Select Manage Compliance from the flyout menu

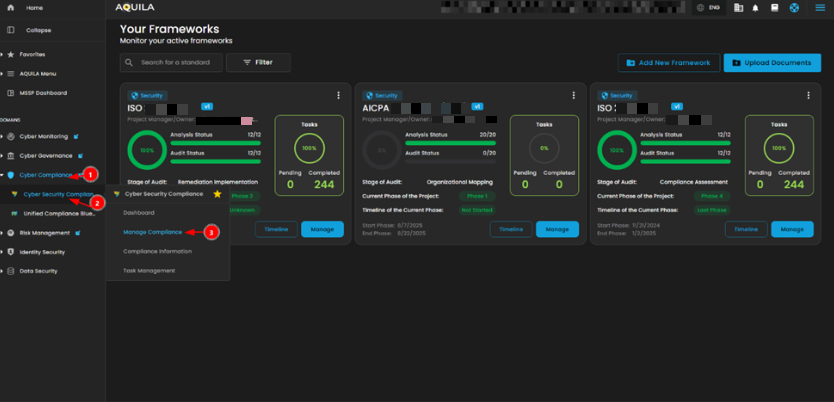point(152,232)
